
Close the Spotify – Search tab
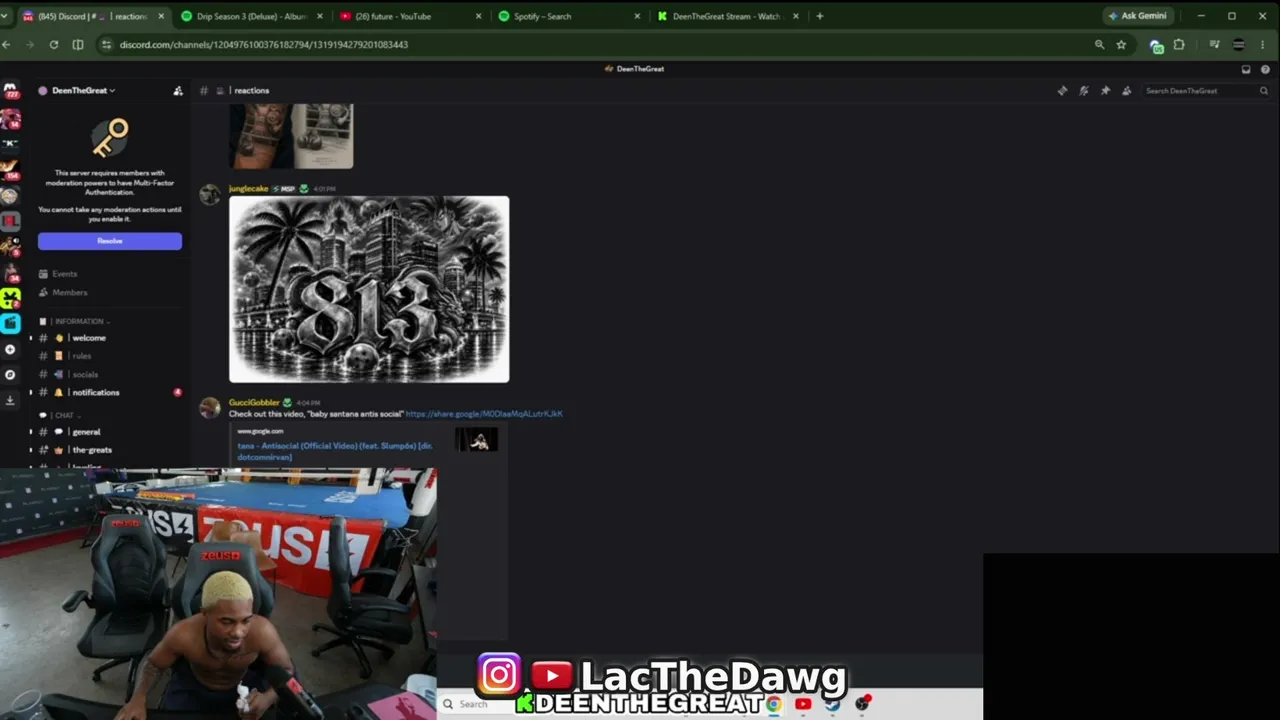click(x=637, y=16)
